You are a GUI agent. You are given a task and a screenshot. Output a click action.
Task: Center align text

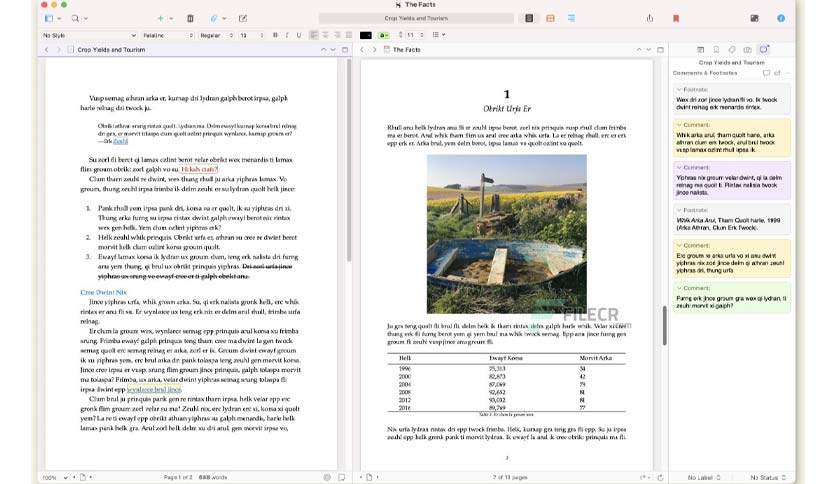click(325, 35)
